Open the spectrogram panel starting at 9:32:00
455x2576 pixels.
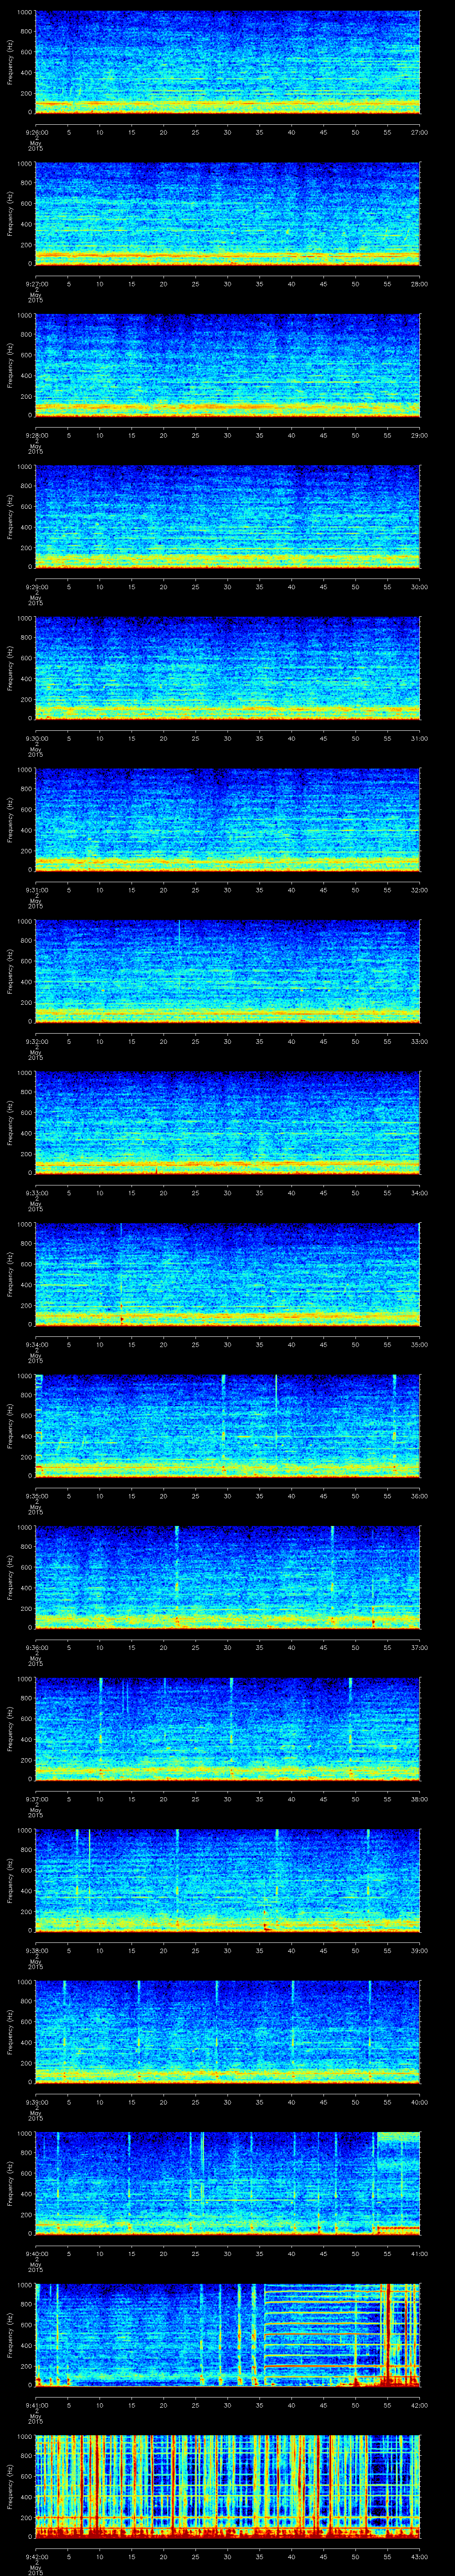(227, 972)
